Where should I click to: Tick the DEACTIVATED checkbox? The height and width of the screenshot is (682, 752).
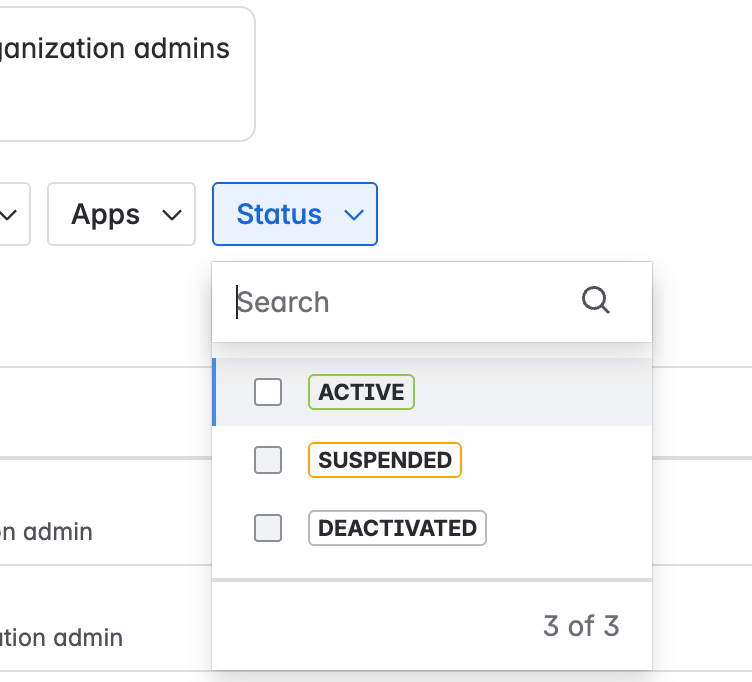(x=268, y=528)
